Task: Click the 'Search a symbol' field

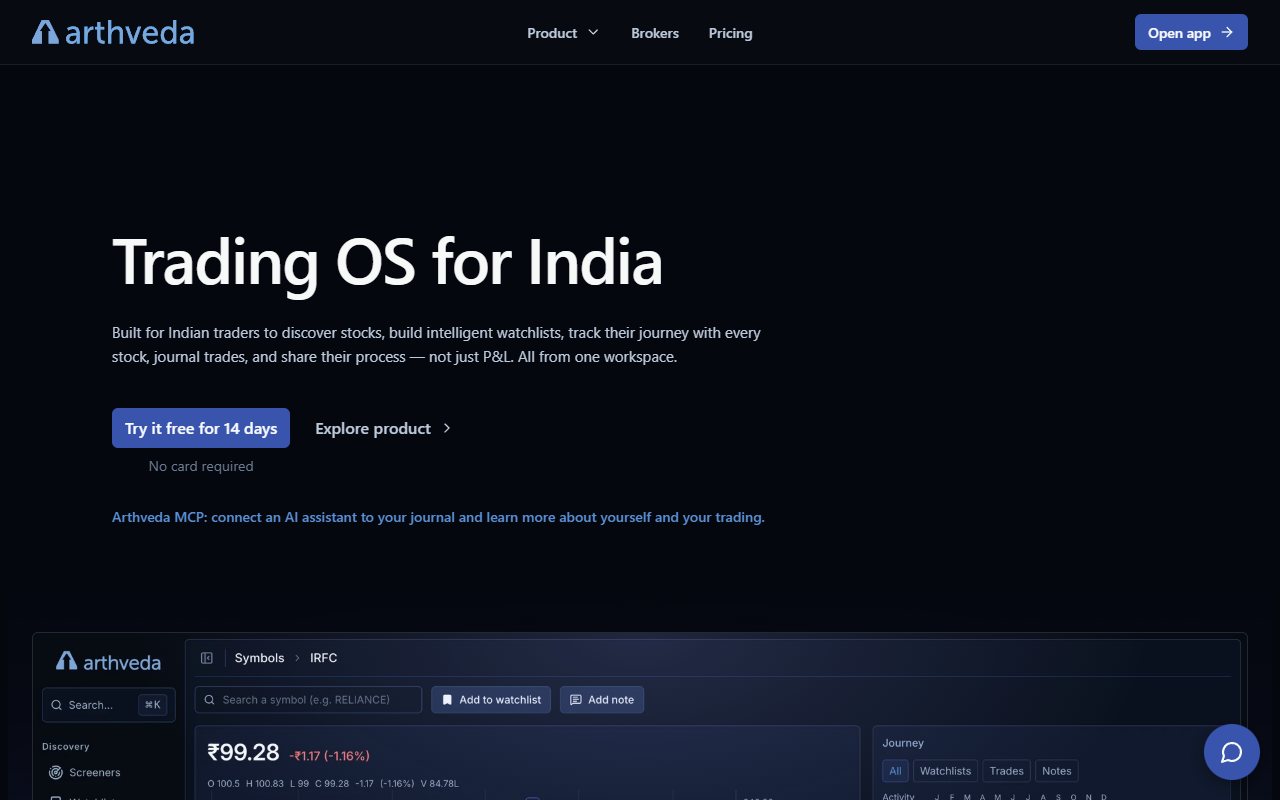Action: pos(308,700)
